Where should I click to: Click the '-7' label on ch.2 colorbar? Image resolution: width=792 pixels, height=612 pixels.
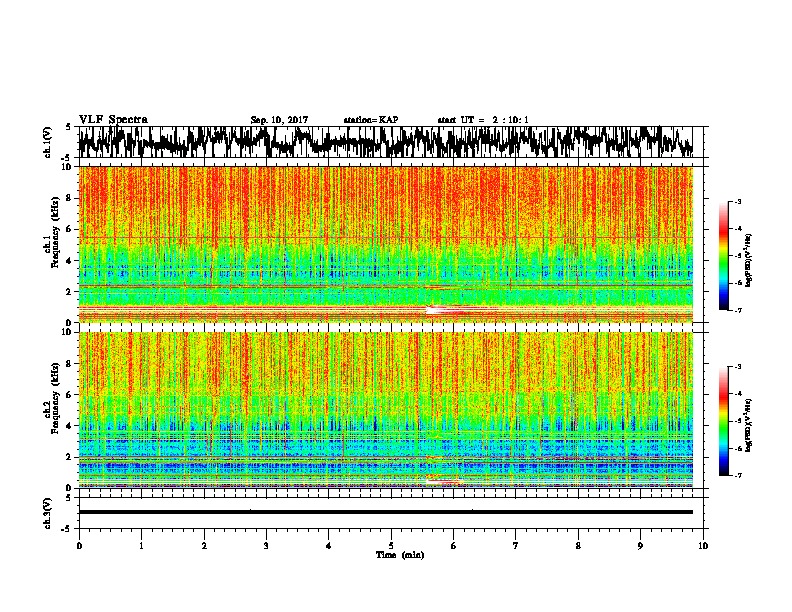737,475
